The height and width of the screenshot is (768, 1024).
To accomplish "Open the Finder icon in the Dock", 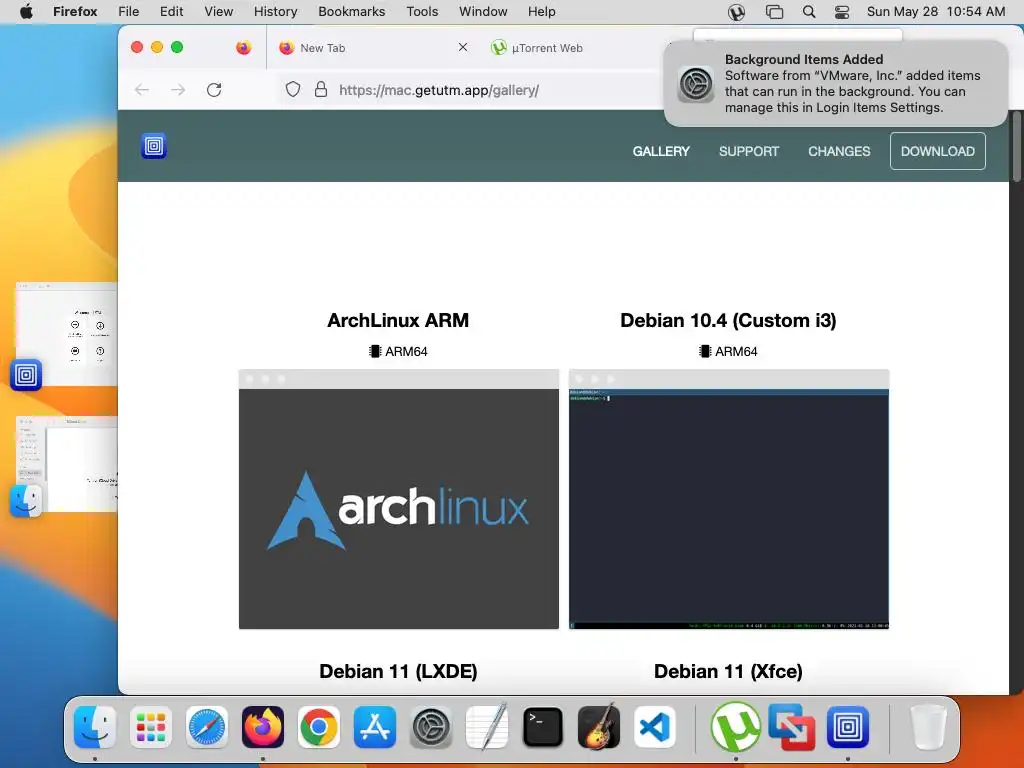I will 95,727.
